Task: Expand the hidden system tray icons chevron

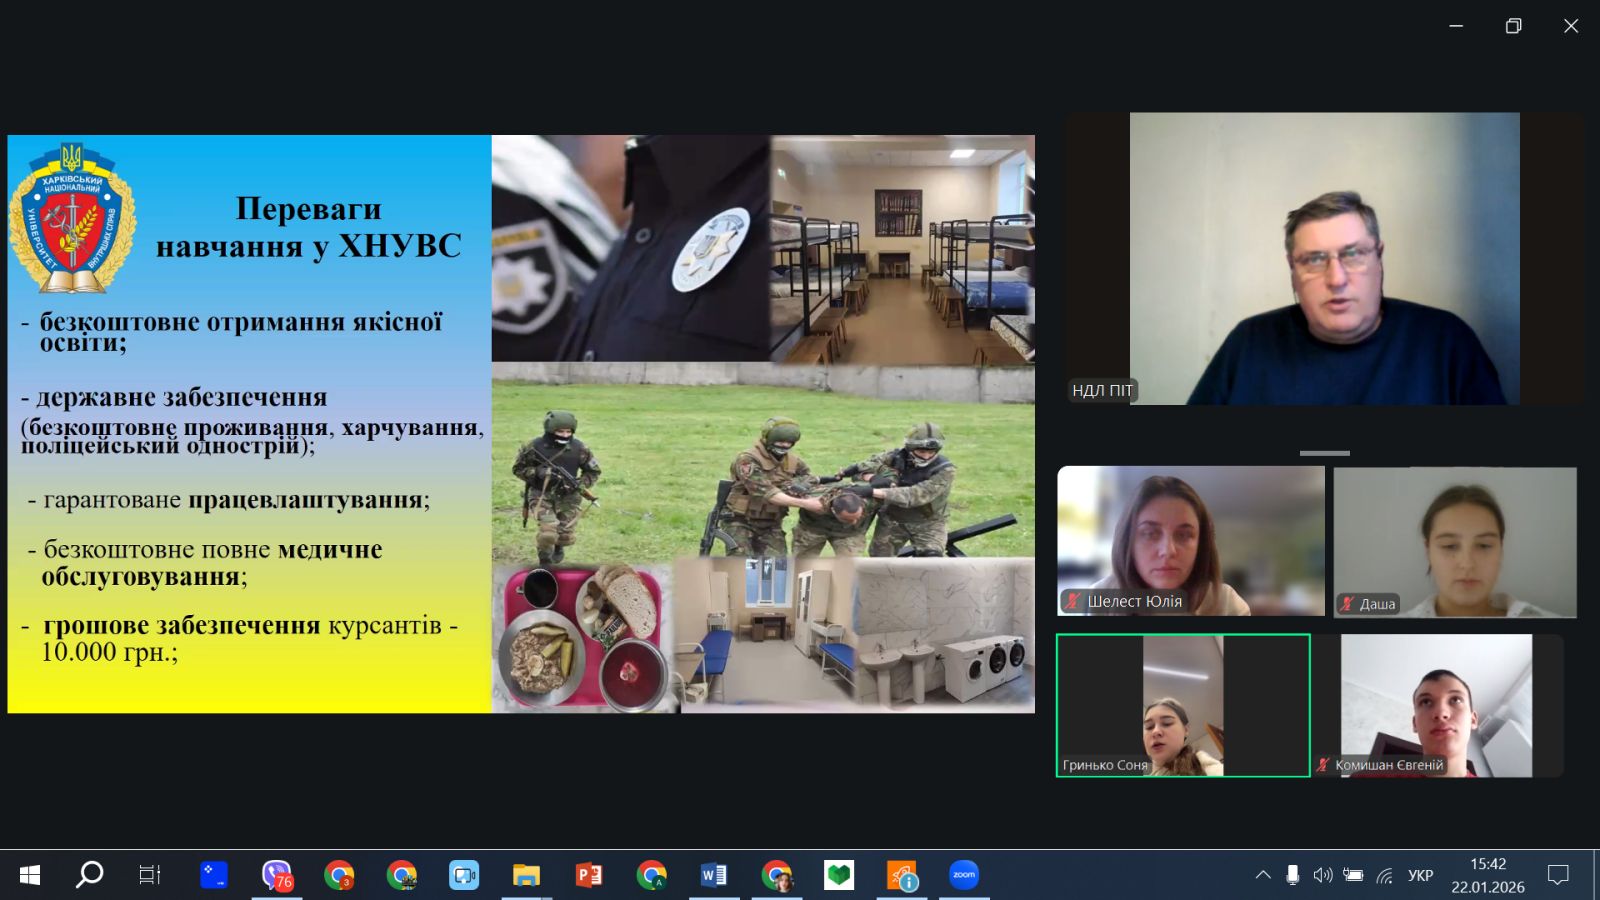Action: (x=1263, y=875)
